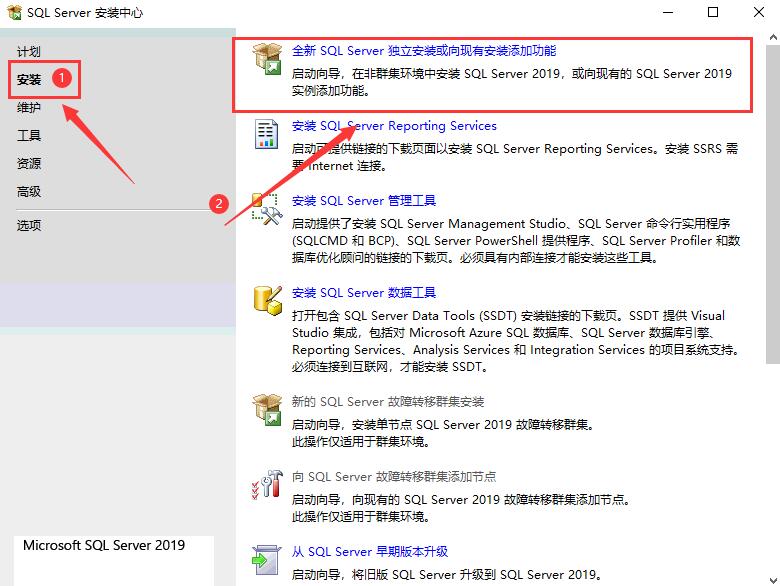
Task: Click the scrollbar down arrow
Action: pos(773,580)
